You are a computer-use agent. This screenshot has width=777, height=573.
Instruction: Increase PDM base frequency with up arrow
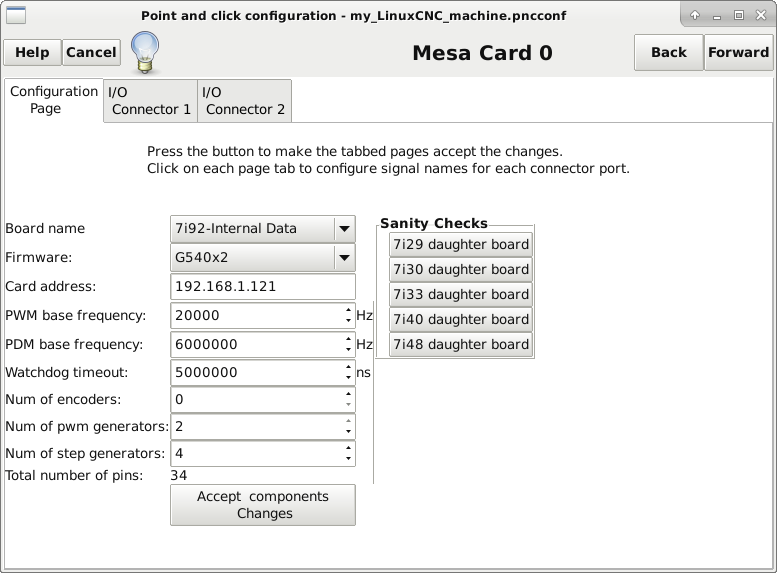pyautogui.click(x=348, y=339)
